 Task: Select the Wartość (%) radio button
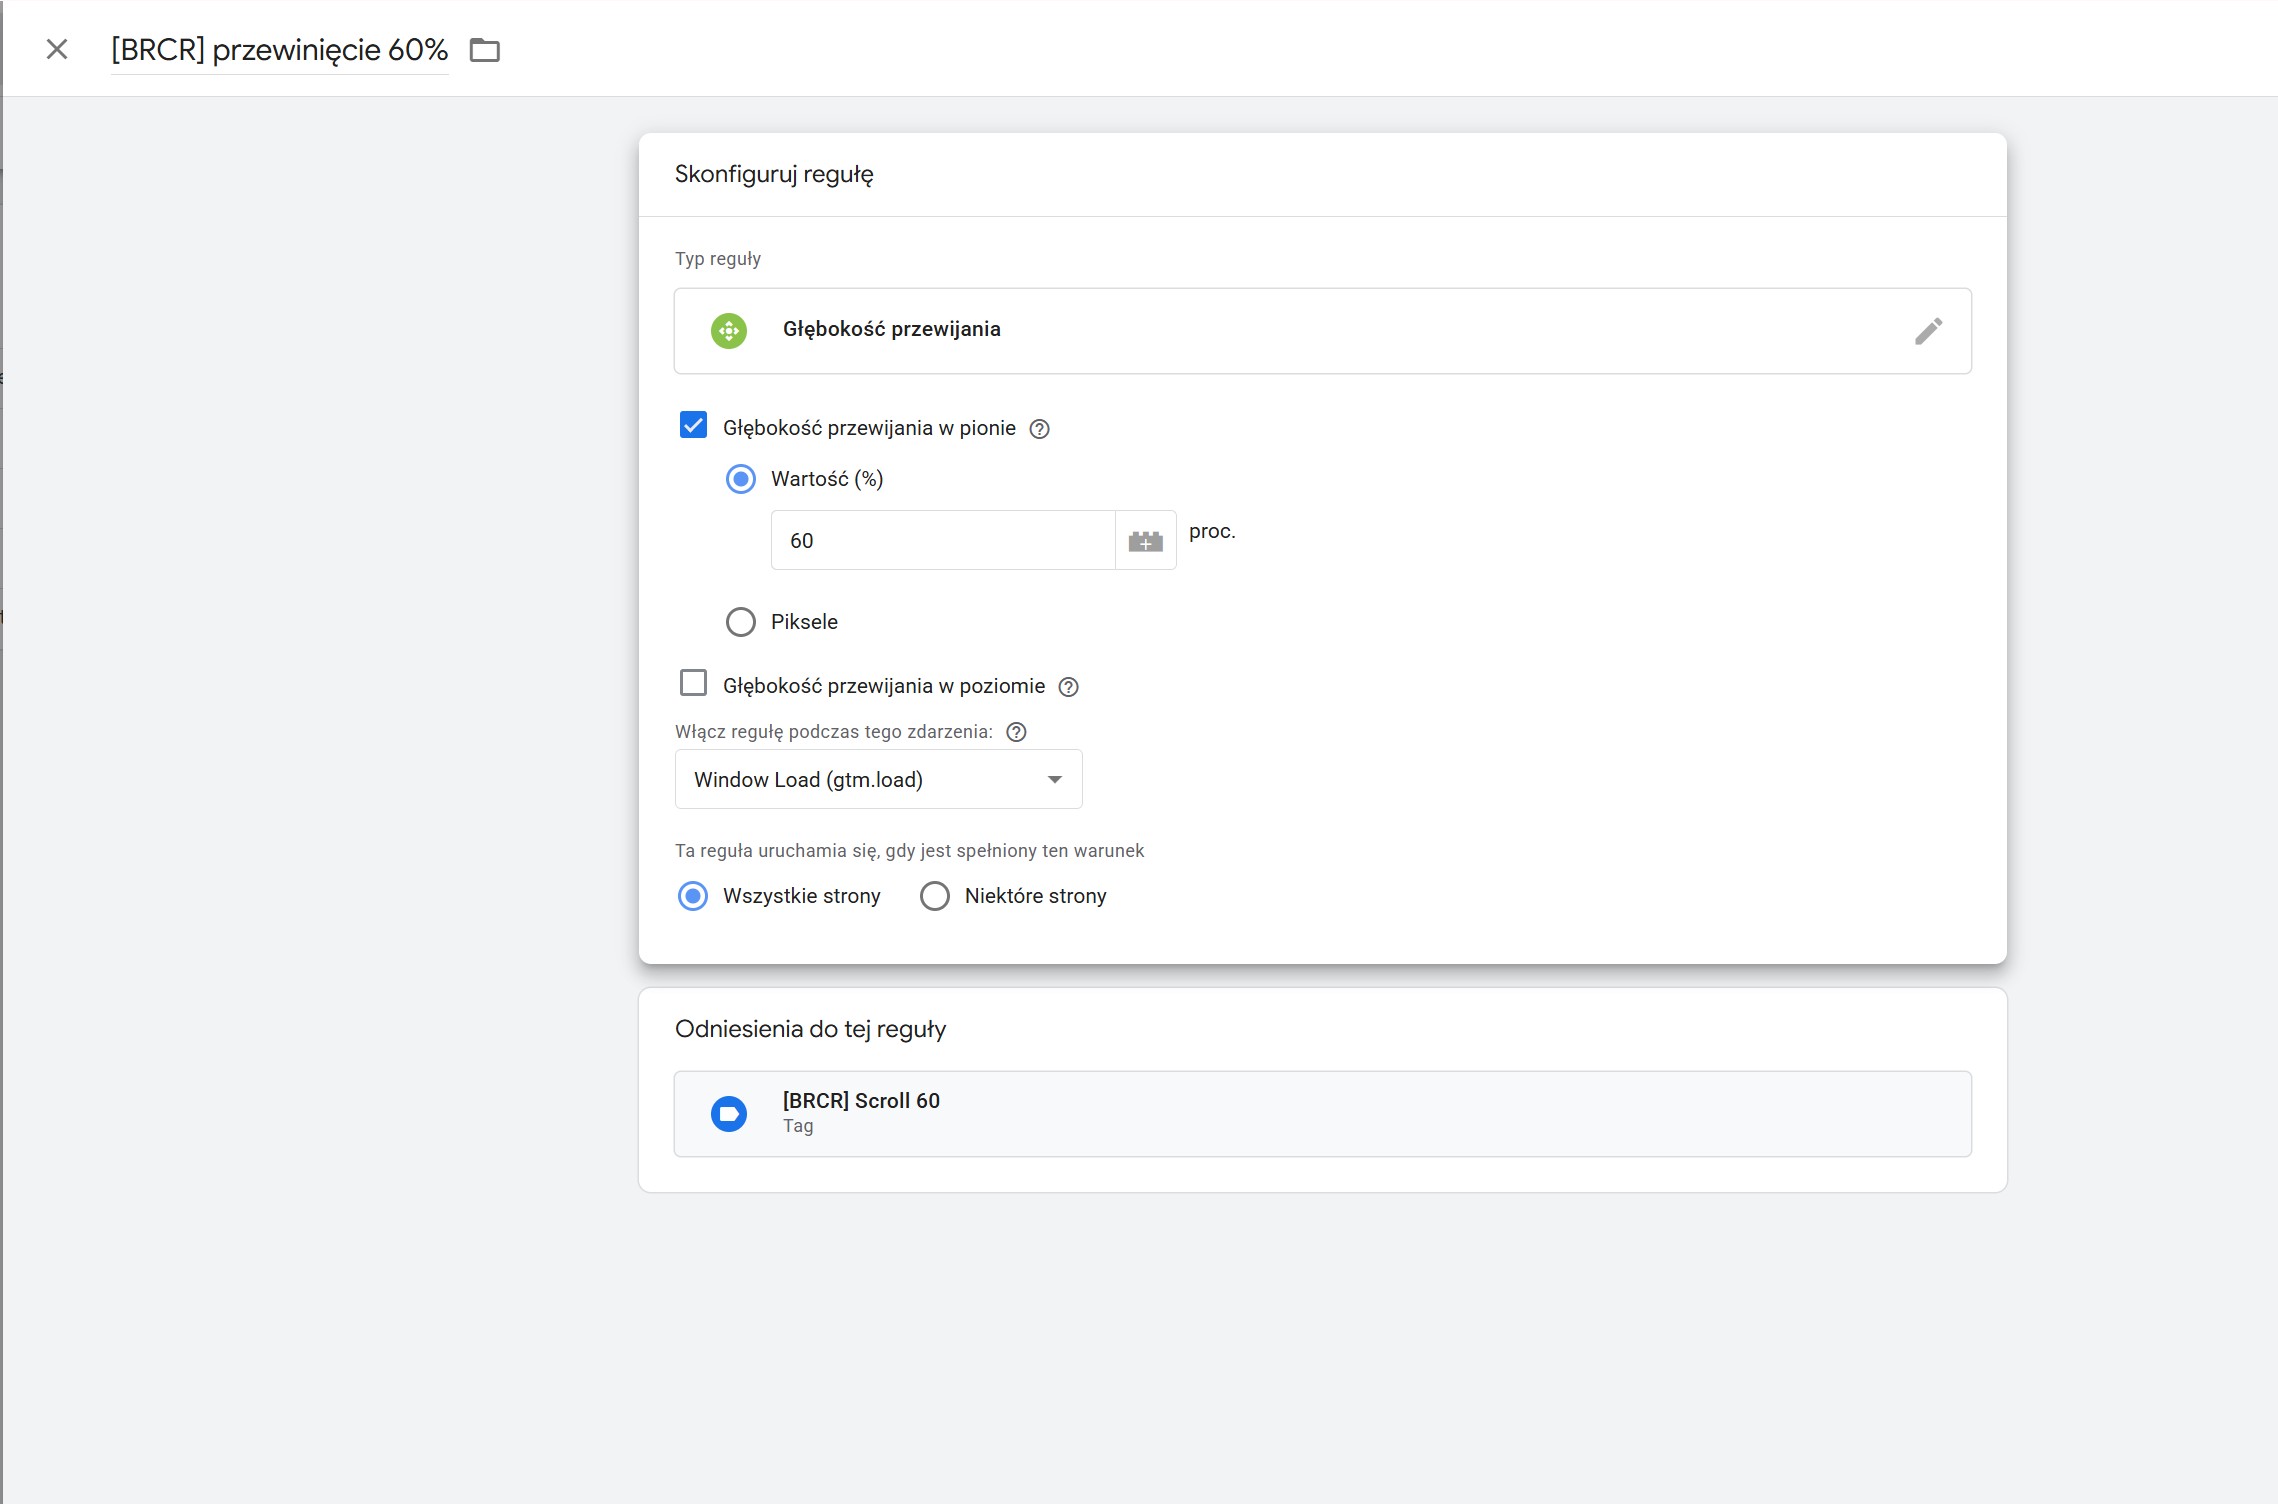click(x=741, y=479)
